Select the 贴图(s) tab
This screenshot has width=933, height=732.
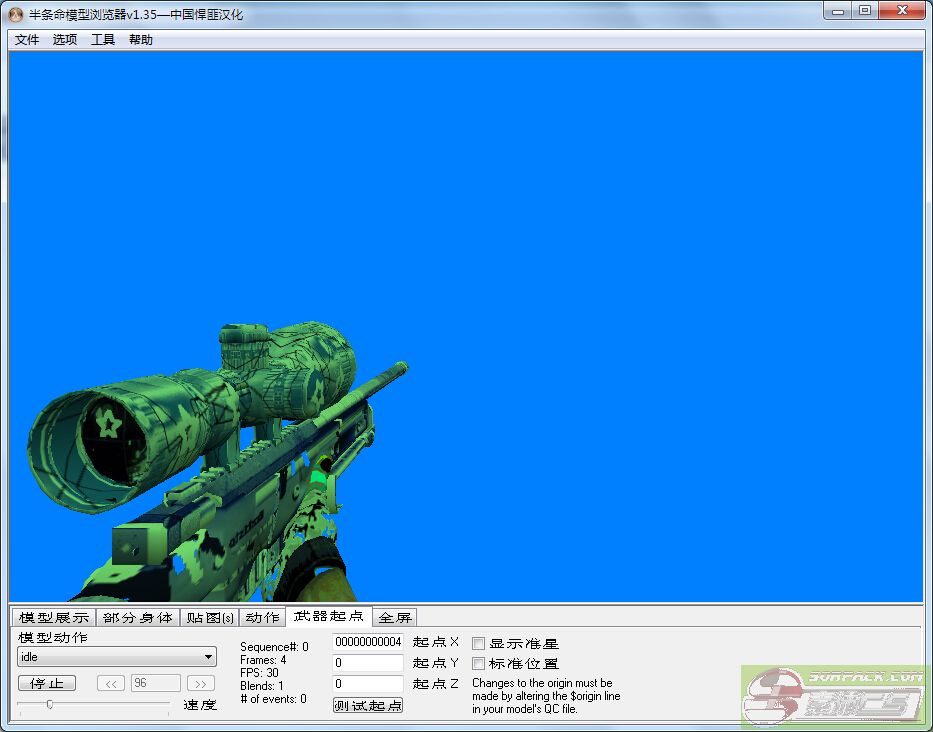tap(211, 617)
